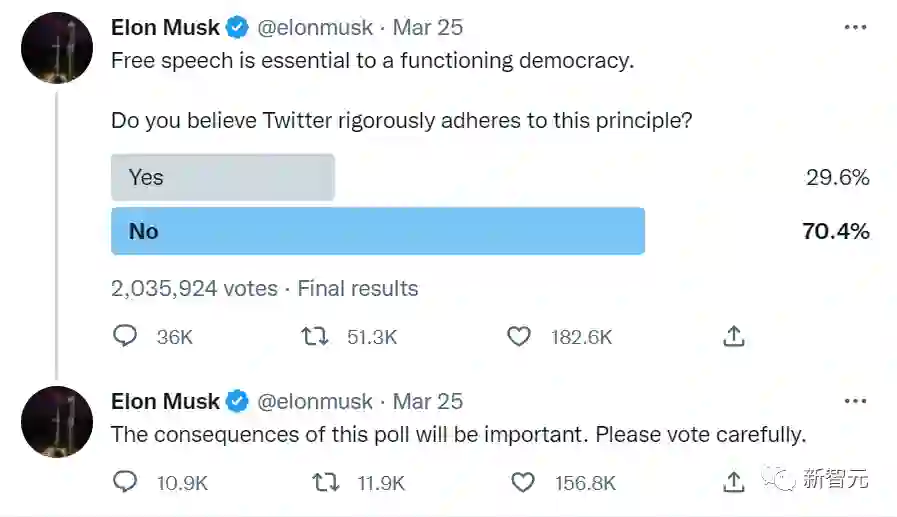
Task: Reply to the 'consequences of this poll' tweet
Action: (124, 482)
